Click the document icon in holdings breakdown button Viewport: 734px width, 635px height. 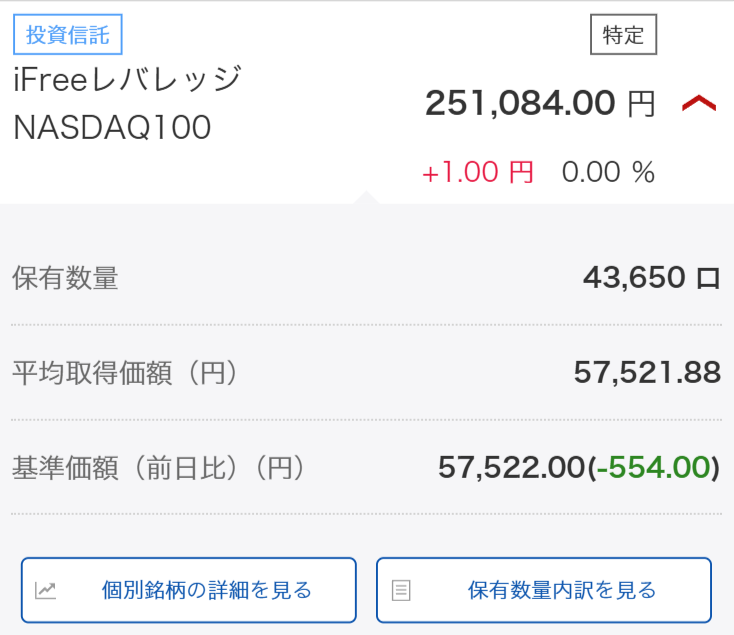pyautogui.click(x=400, y=590)
